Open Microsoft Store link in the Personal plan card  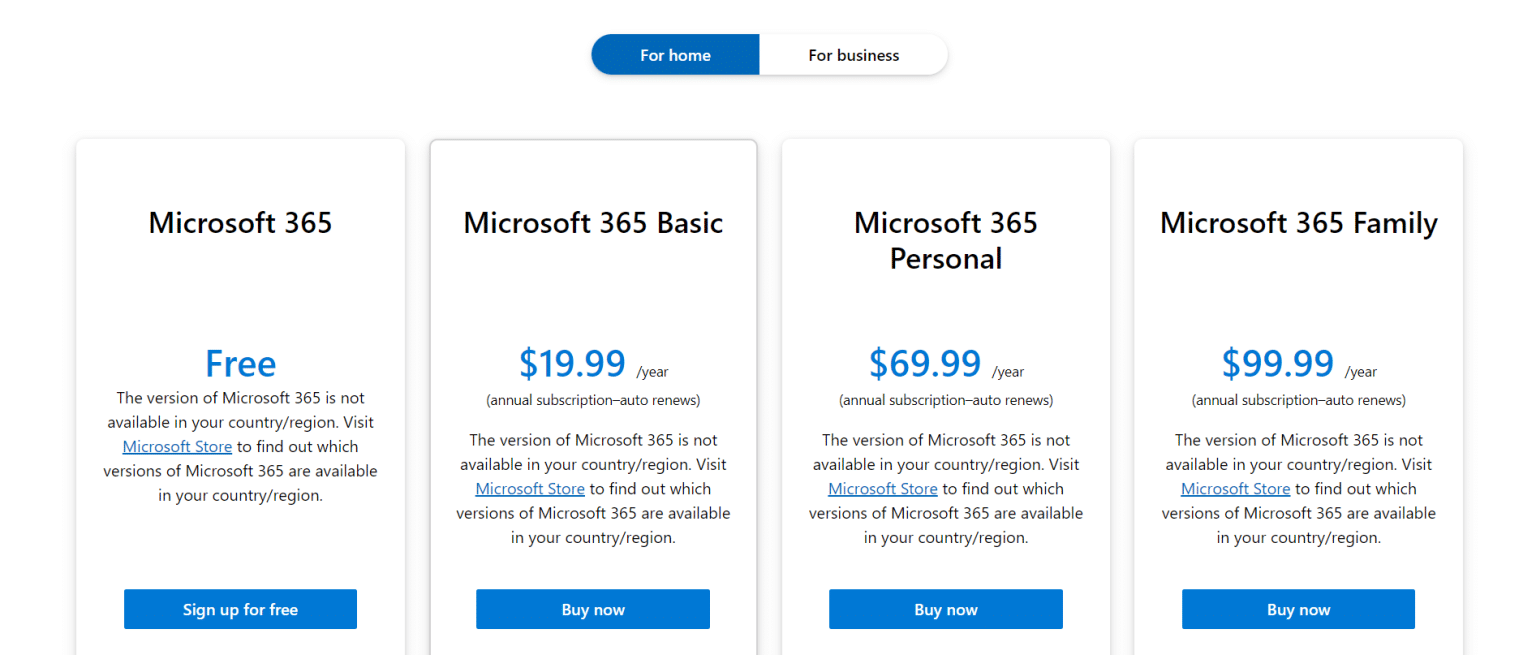click(883, 488)
